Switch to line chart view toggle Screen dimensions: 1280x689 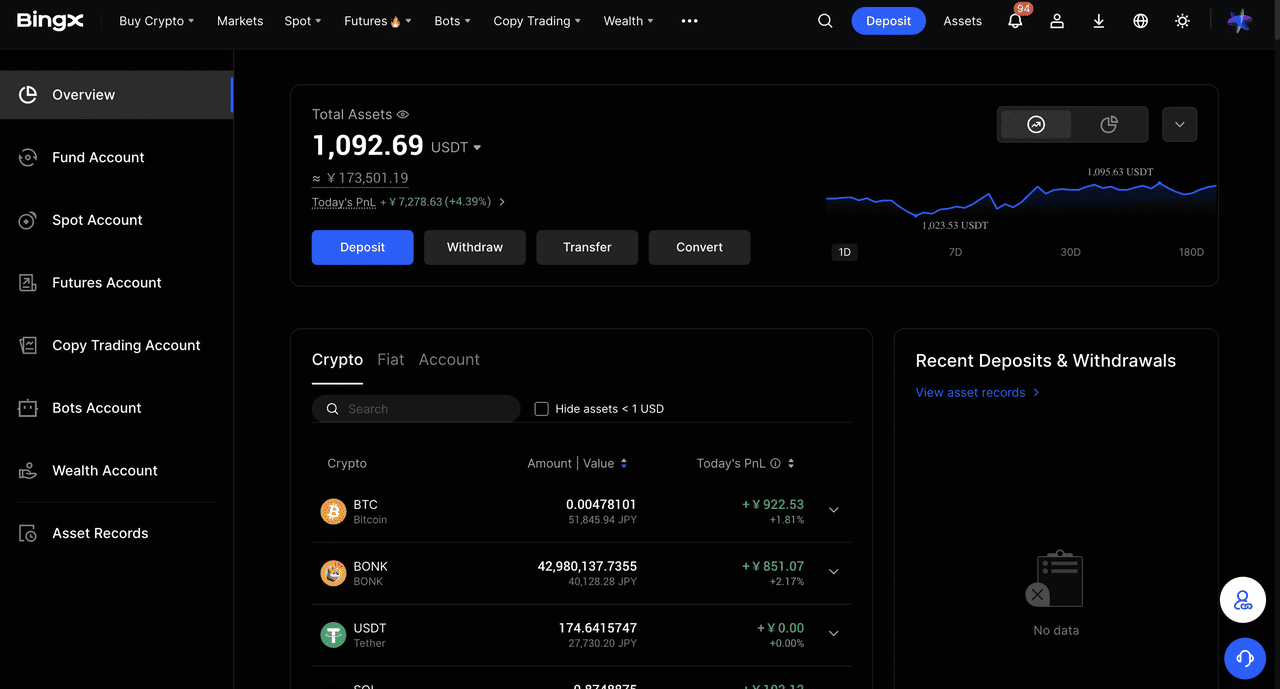[1036, 125]
